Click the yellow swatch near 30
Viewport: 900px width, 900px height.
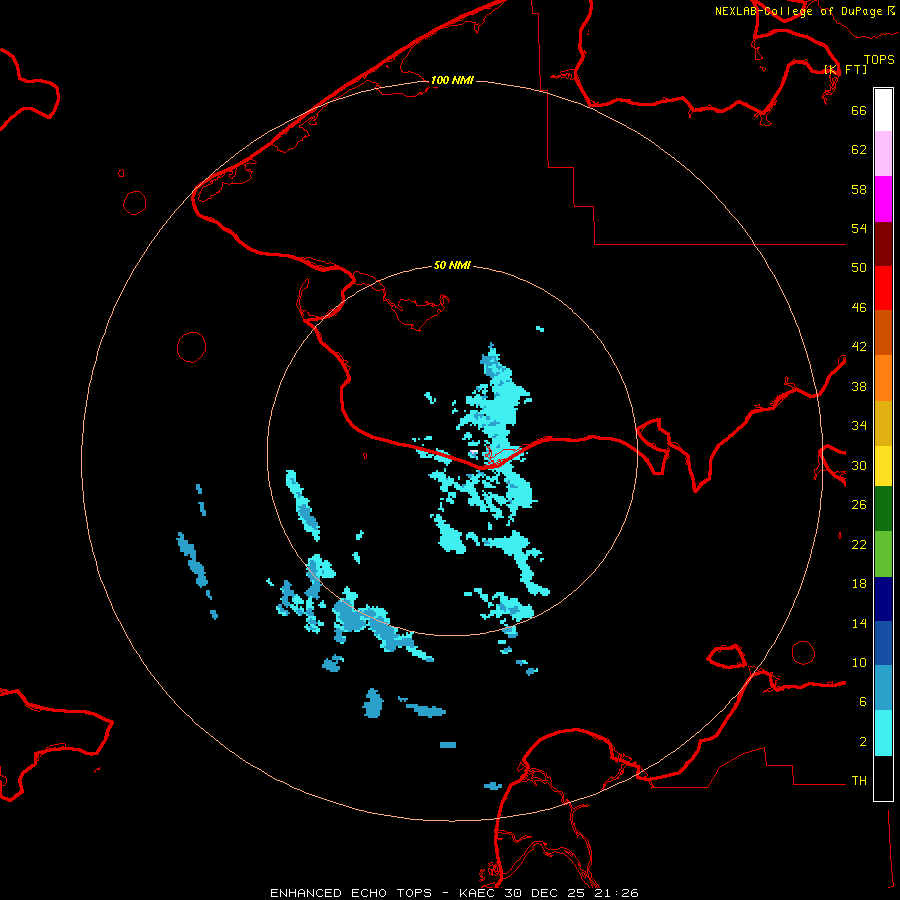[883, 465]
